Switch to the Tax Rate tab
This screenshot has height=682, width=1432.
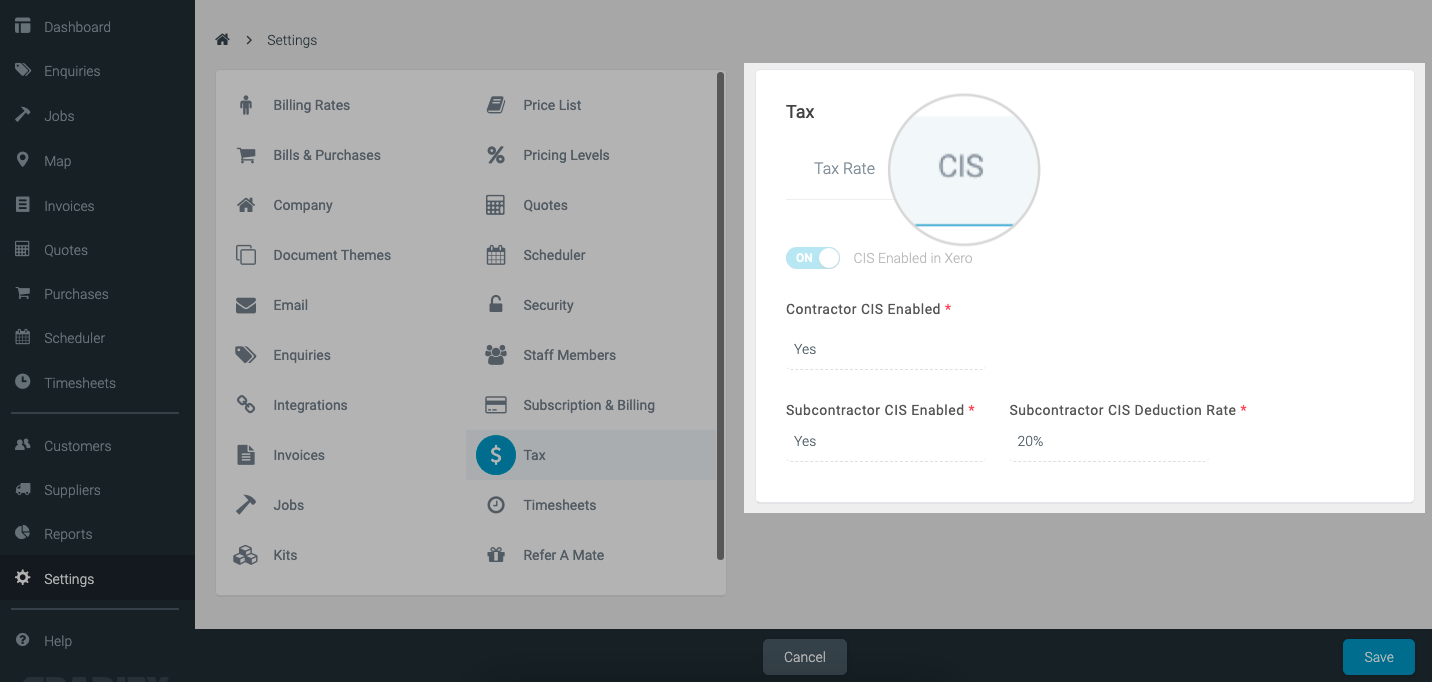point(844,168)
